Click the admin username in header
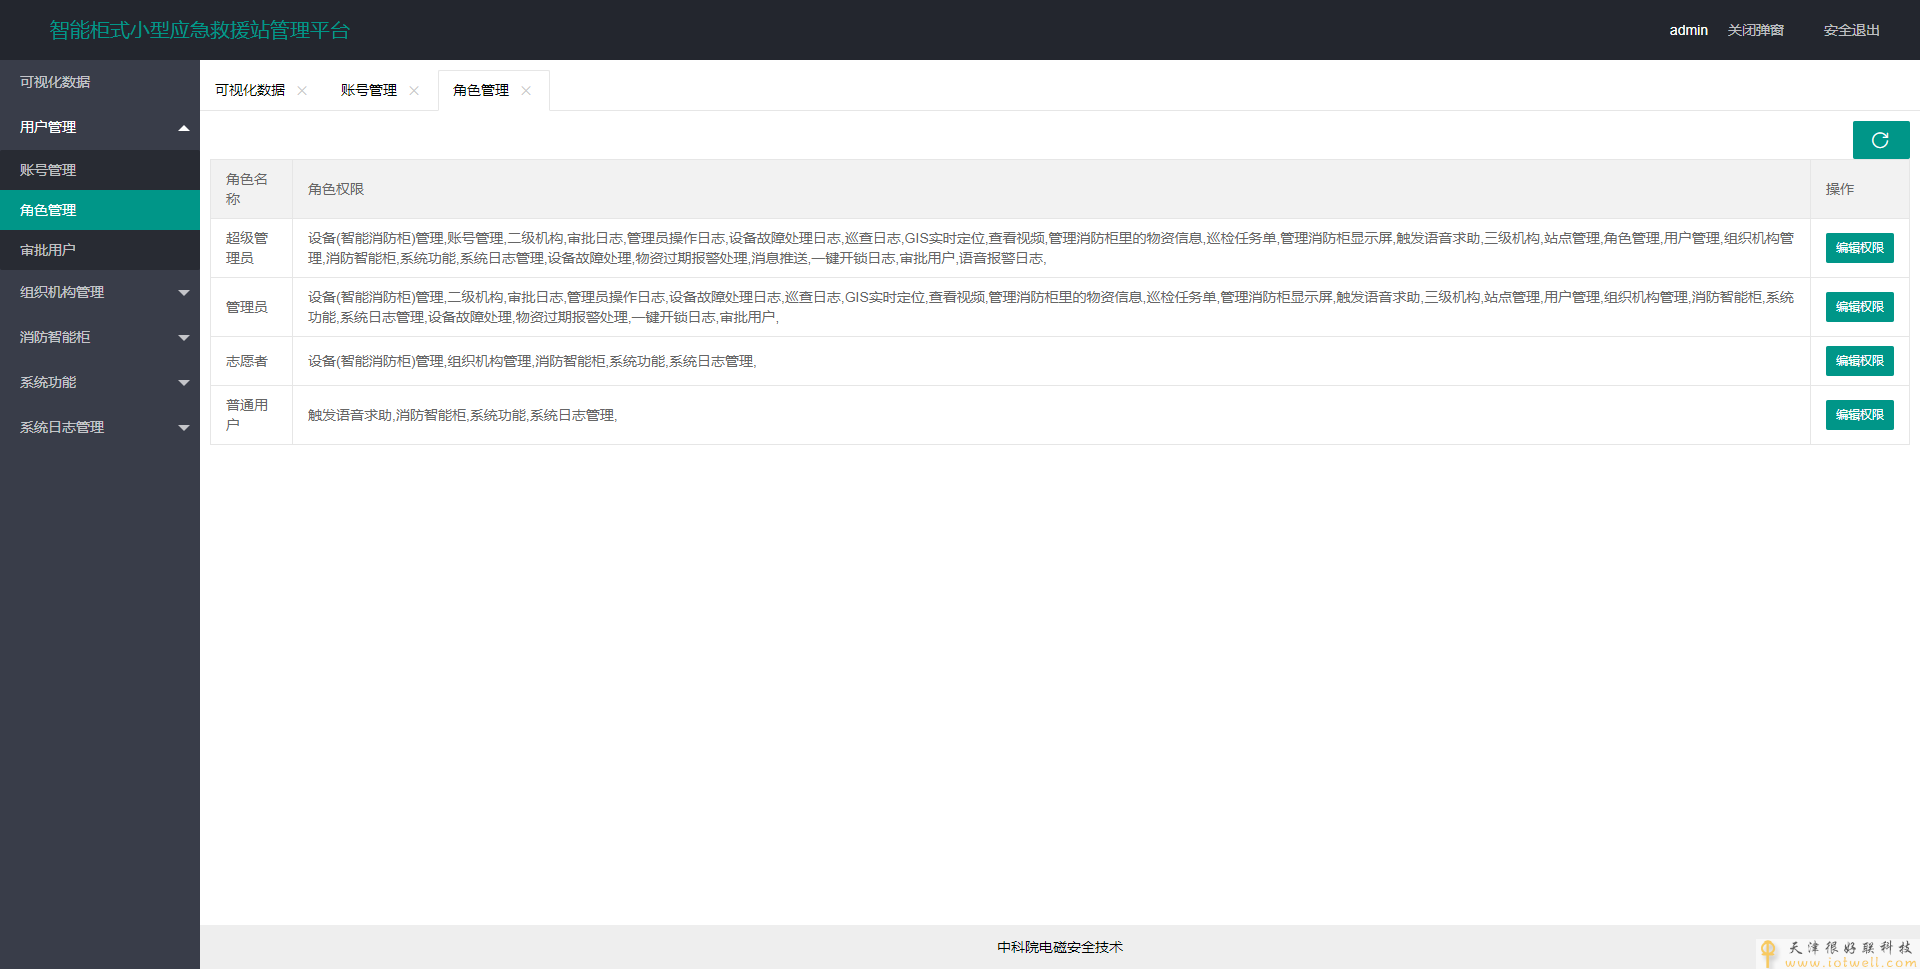Image resolution: width=1920 pixels, height=969 pixels. pyautogui.click(x=1688, y=30)
